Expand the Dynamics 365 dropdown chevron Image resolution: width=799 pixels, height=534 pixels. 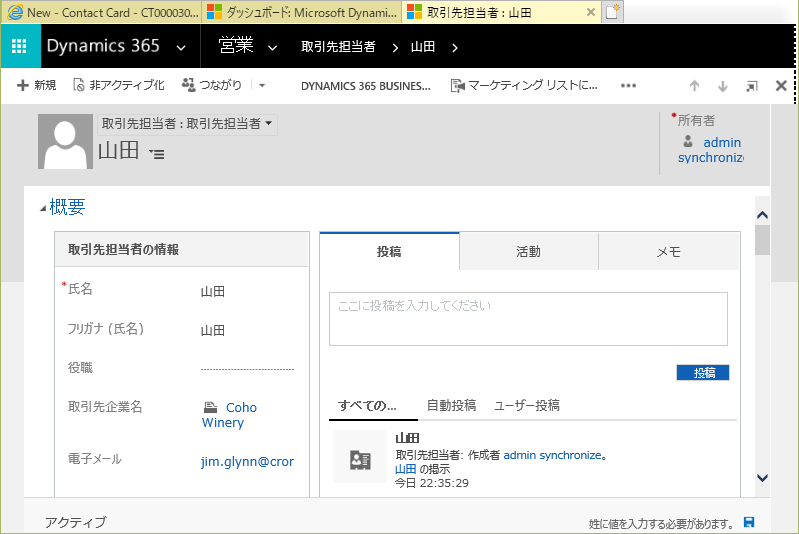coord(181,48)
